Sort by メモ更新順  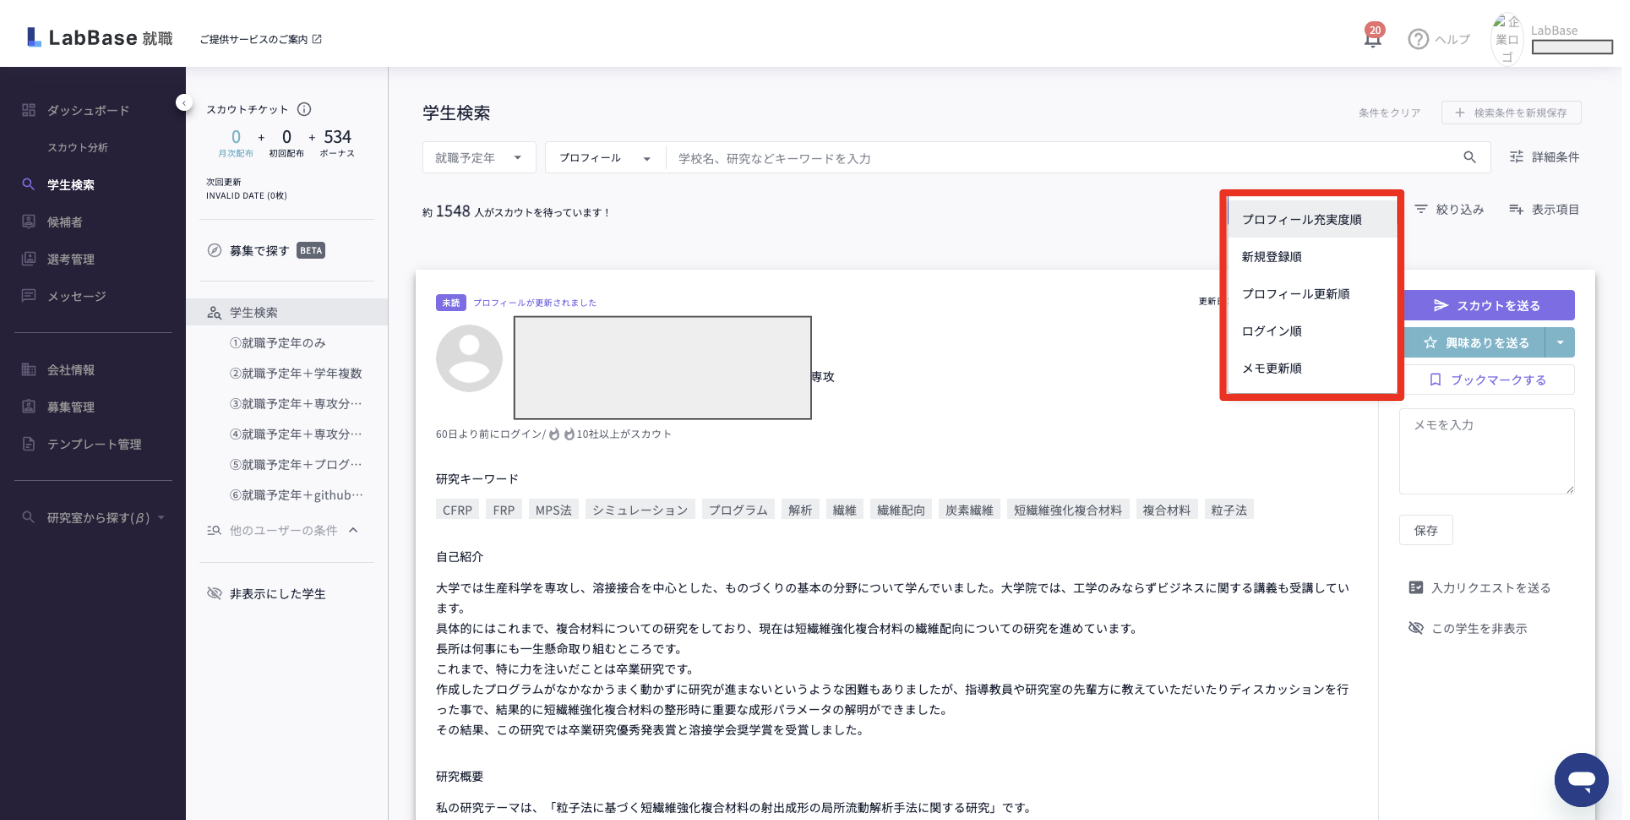(1312, 368)
